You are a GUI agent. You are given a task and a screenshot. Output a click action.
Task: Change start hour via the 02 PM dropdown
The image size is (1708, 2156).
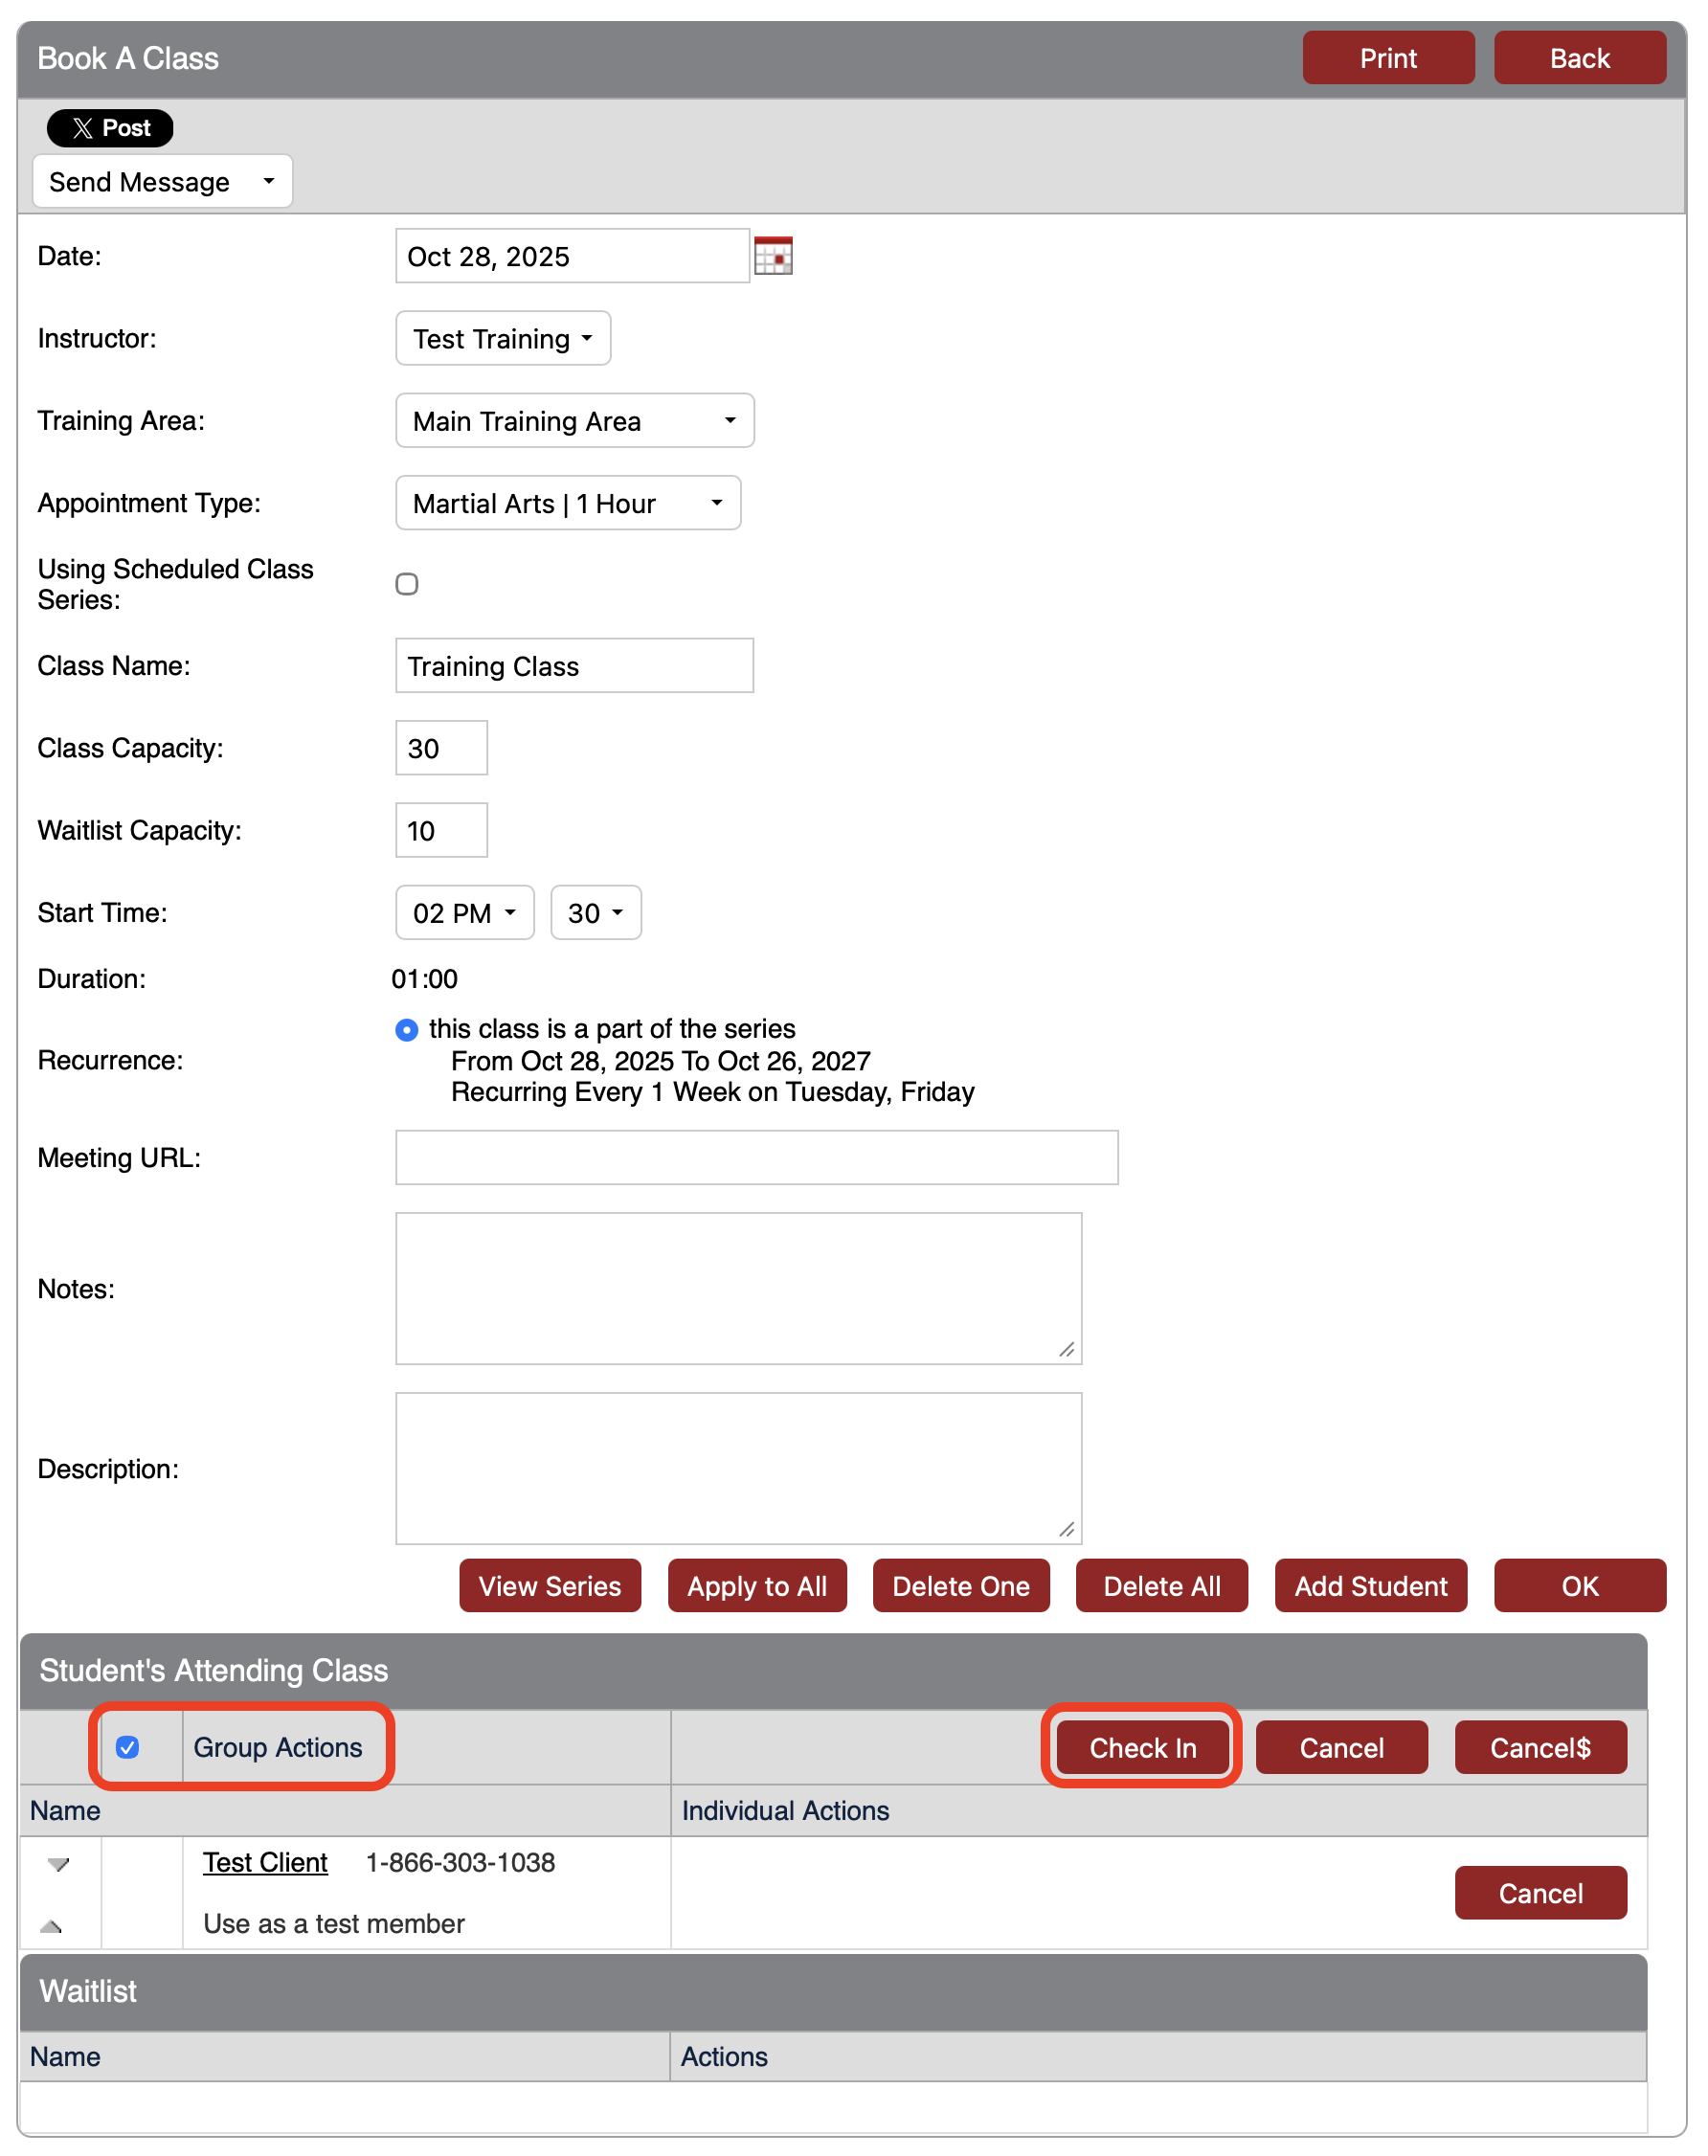pyautogui.click(x=464, y=912)
